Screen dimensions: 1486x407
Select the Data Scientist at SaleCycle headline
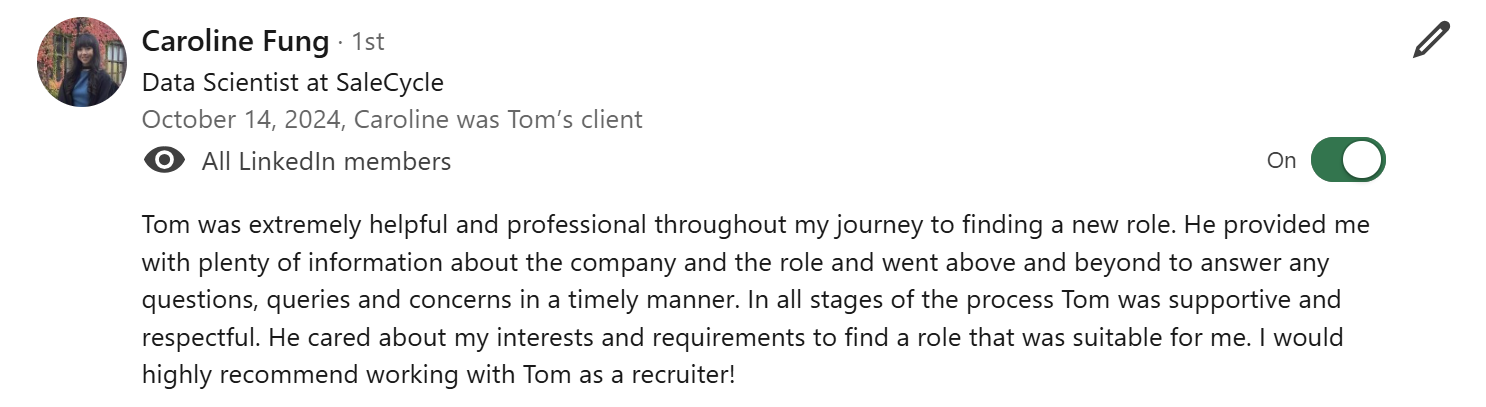pos(293,82)
